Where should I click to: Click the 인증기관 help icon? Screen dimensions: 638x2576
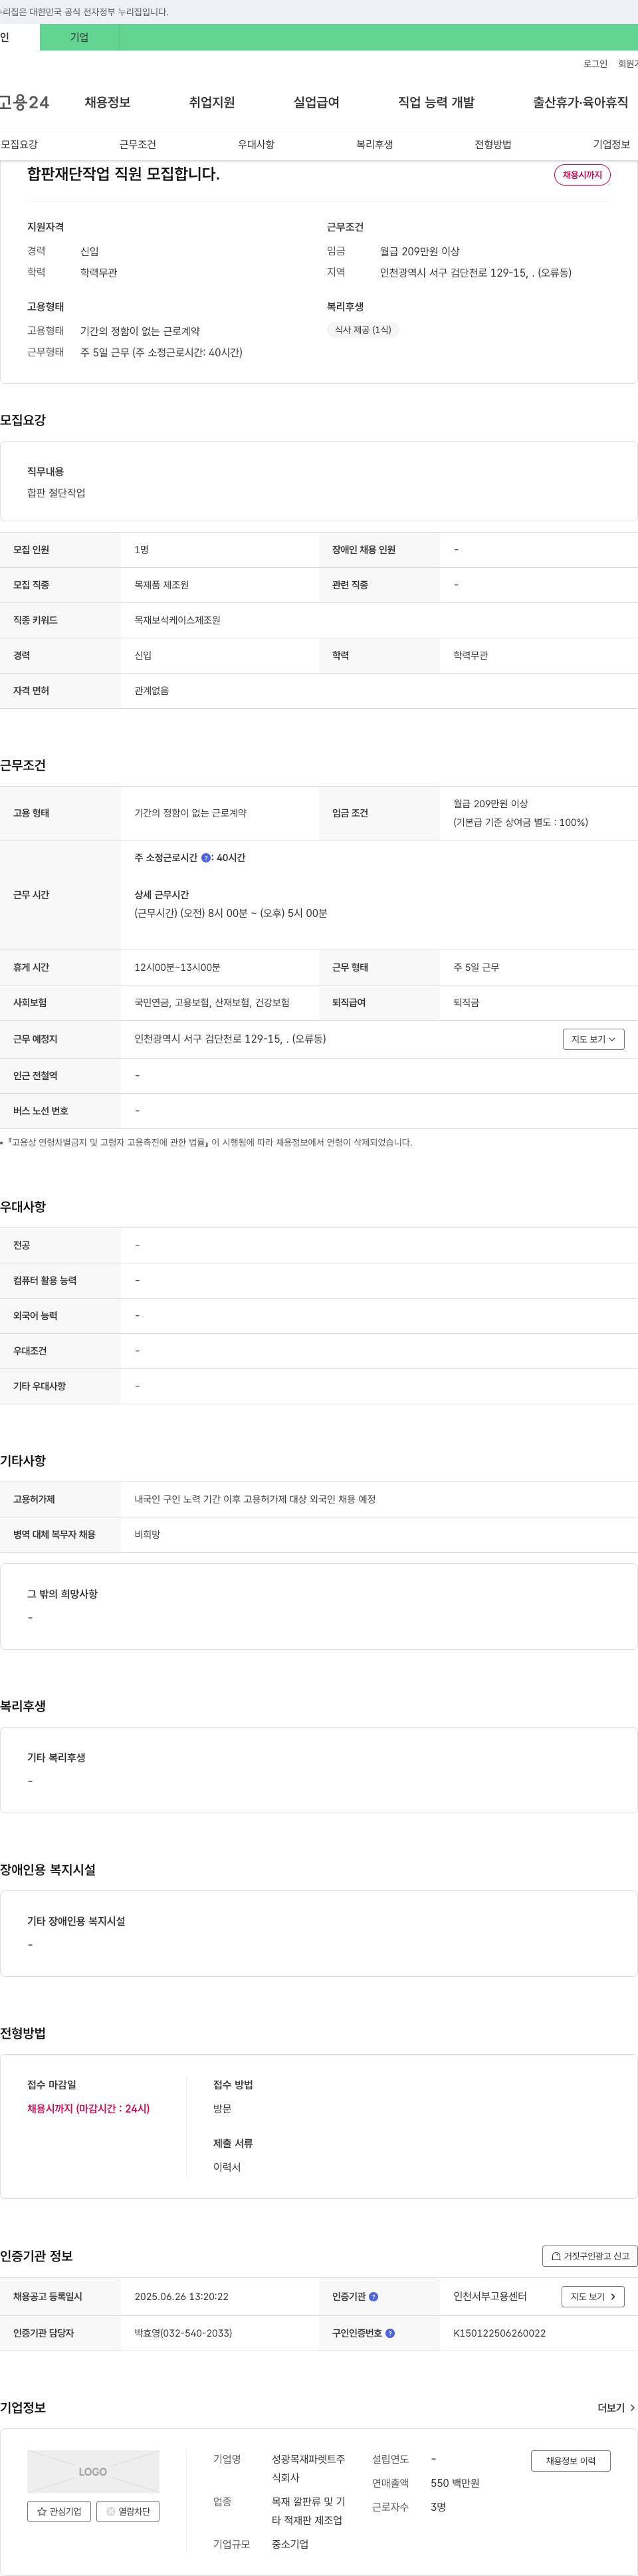pos(373,2297)
